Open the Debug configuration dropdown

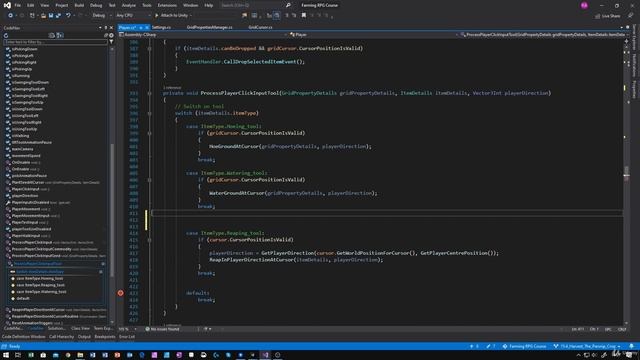pyautogui.click(x=102, y=16)
